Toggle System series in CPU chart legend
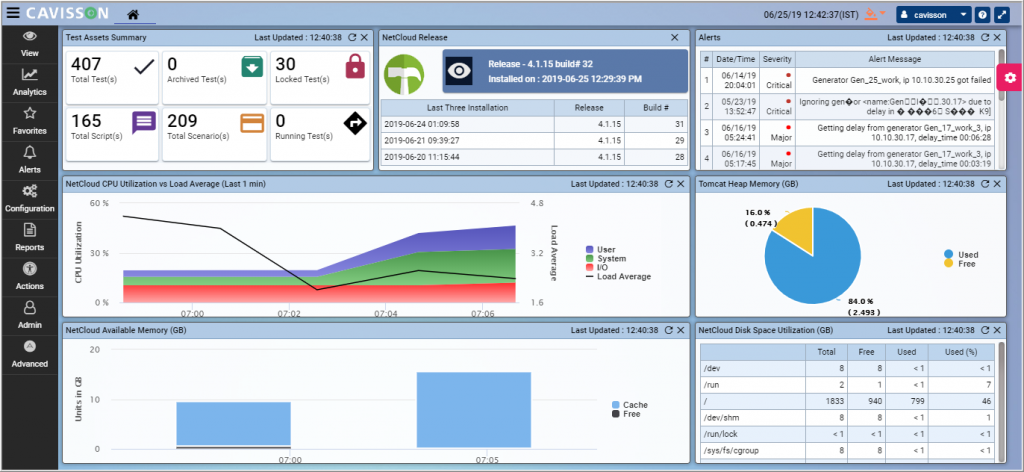Image resolution: width=1024 pixels, height=472 pixels. [605, 259]
